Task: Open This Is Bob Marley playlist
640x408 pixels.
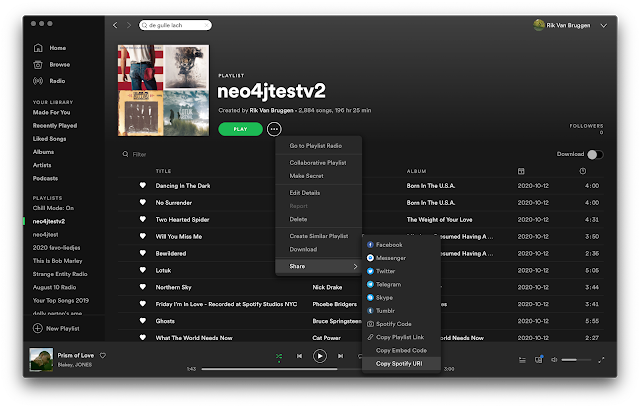Action: (x=58, y=261)
